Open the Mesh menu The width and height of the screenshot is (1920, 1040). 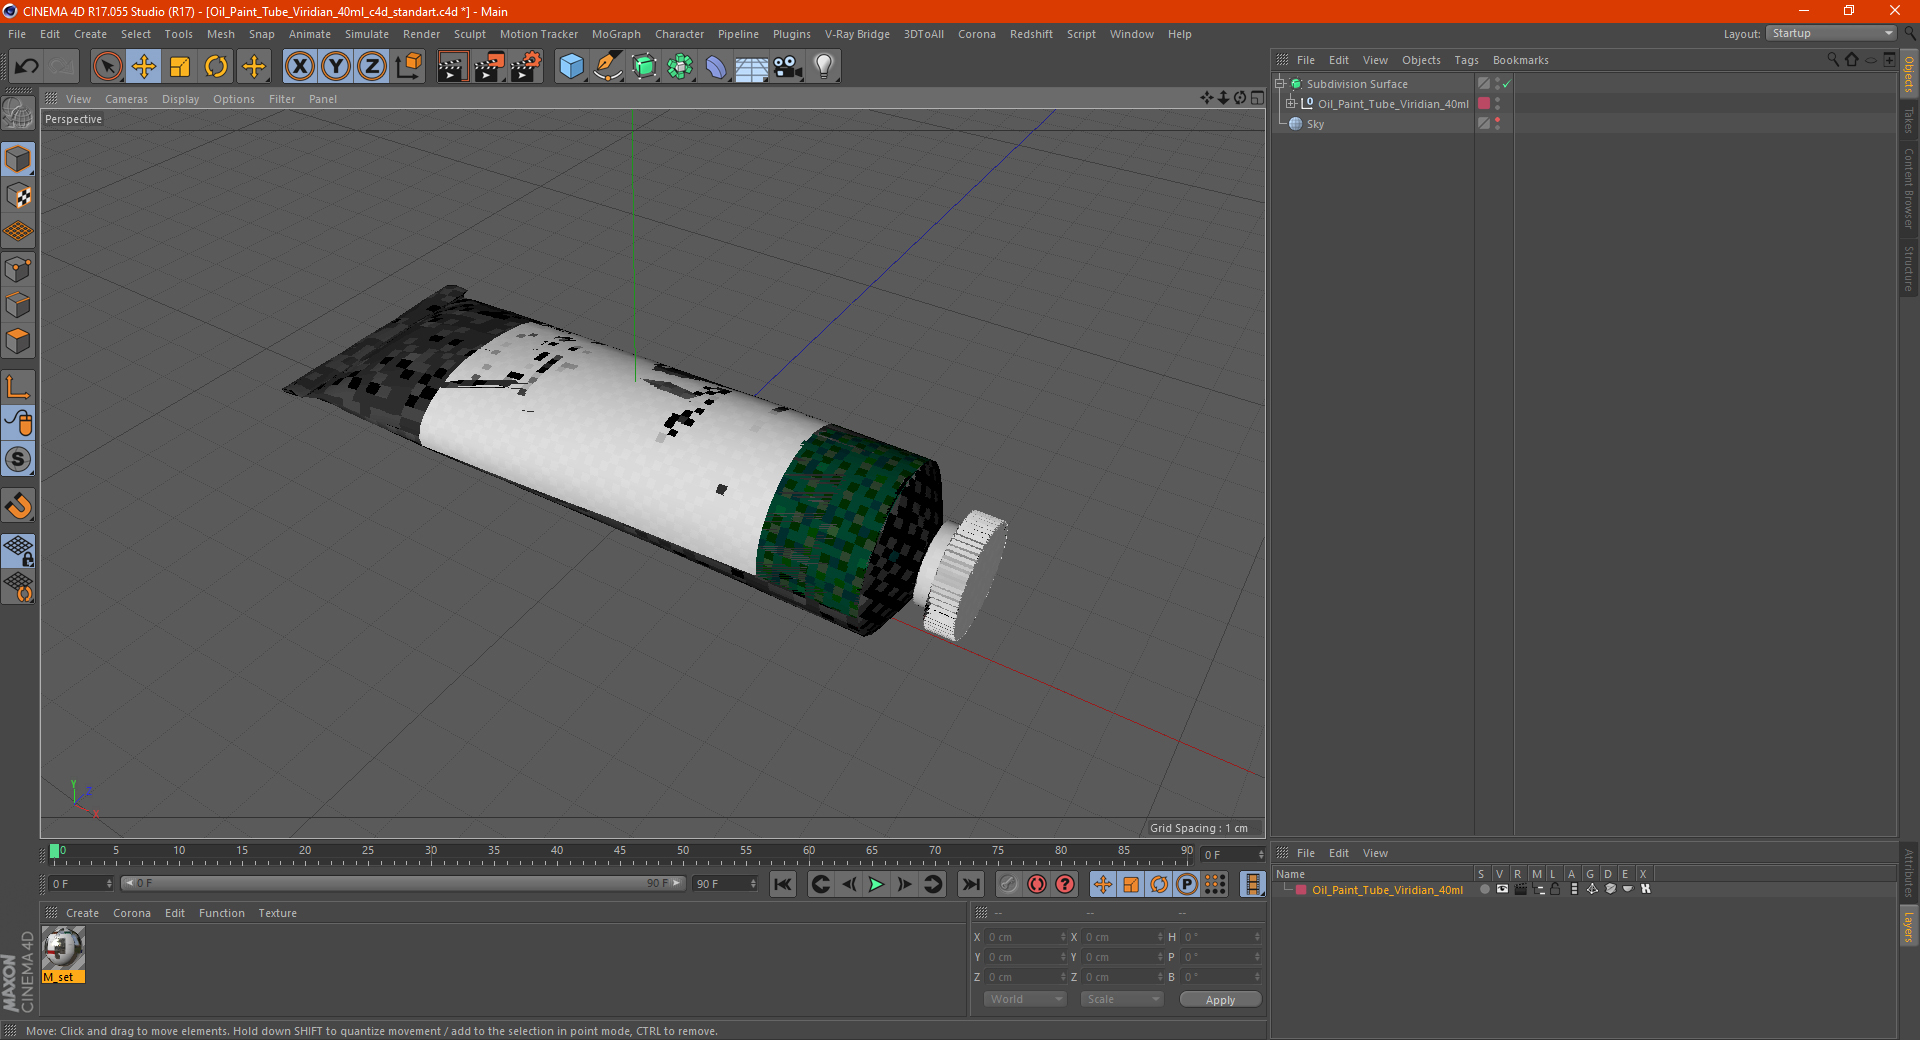point(221,34)
